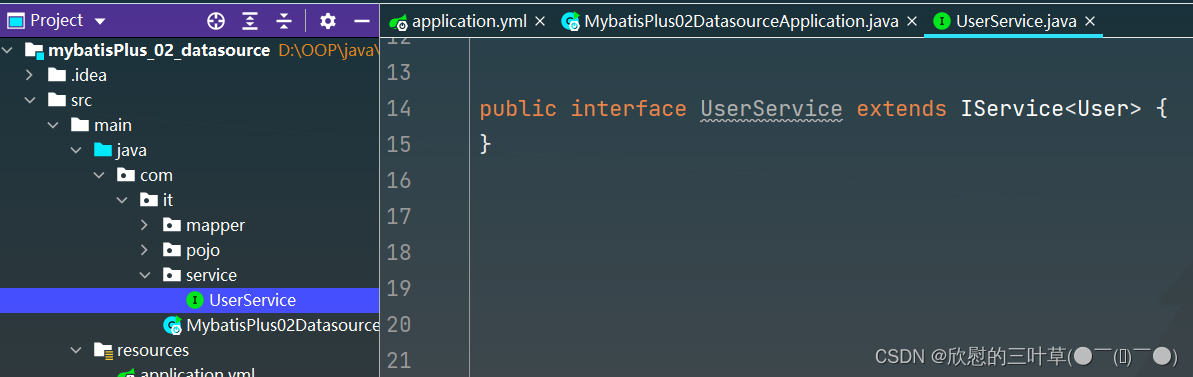The width and height of the screenshot is (1193, 377).
Task: Click the Expand All icon in Project toolbar
Action: 250,21
